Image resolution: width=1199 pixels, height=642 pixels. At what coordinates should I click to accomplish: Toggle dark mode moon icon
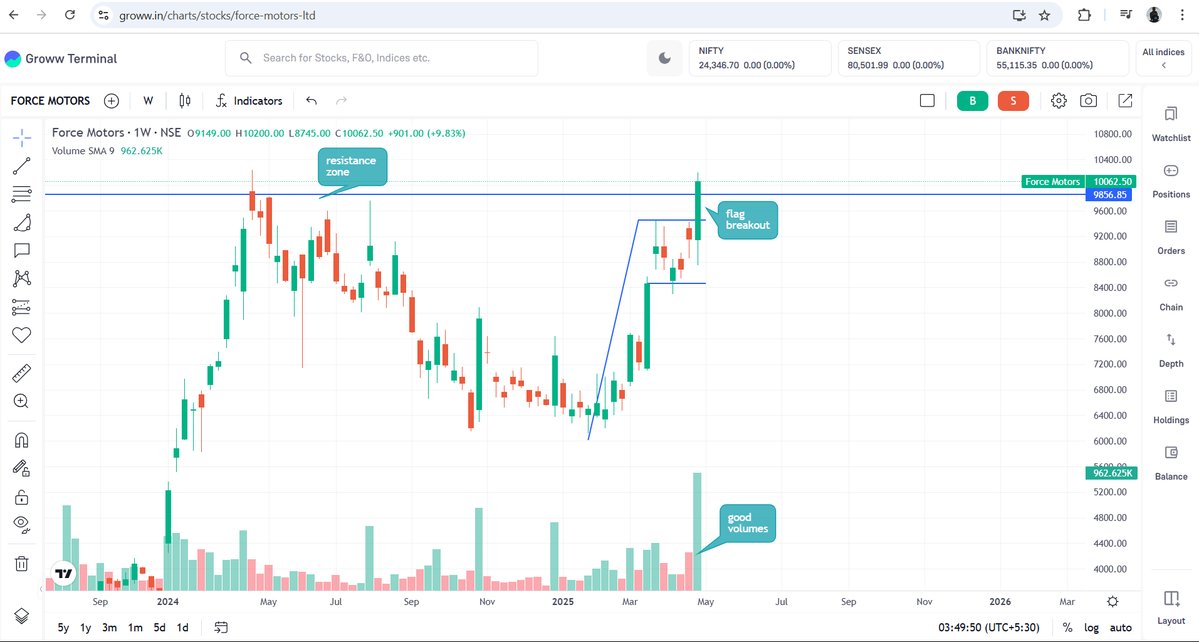(664, 58)
